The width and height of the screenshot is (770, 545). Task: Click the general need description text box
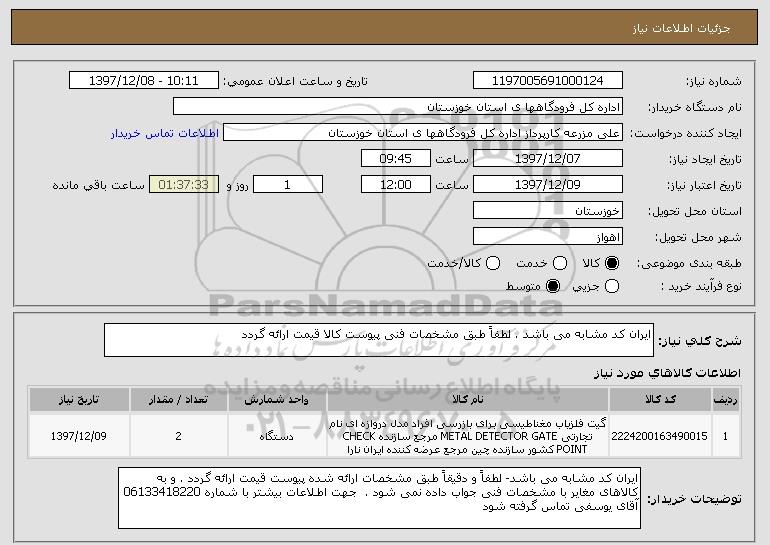(378, 339)
